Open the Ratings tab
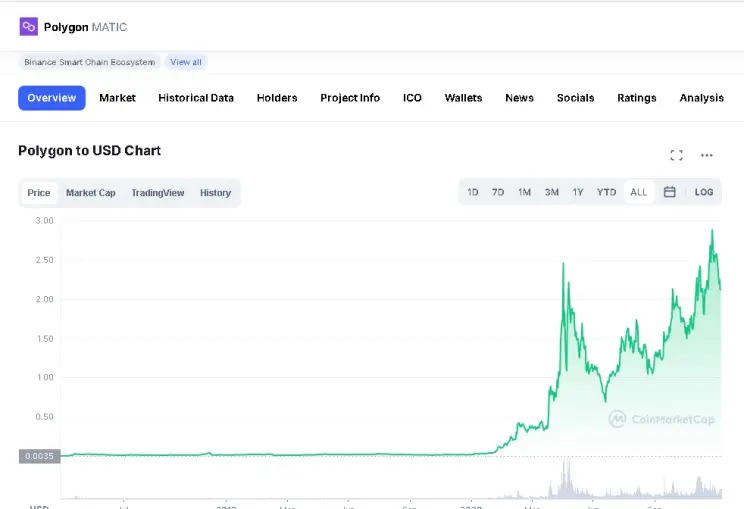744x509 pixels. (x=637, y=98)
